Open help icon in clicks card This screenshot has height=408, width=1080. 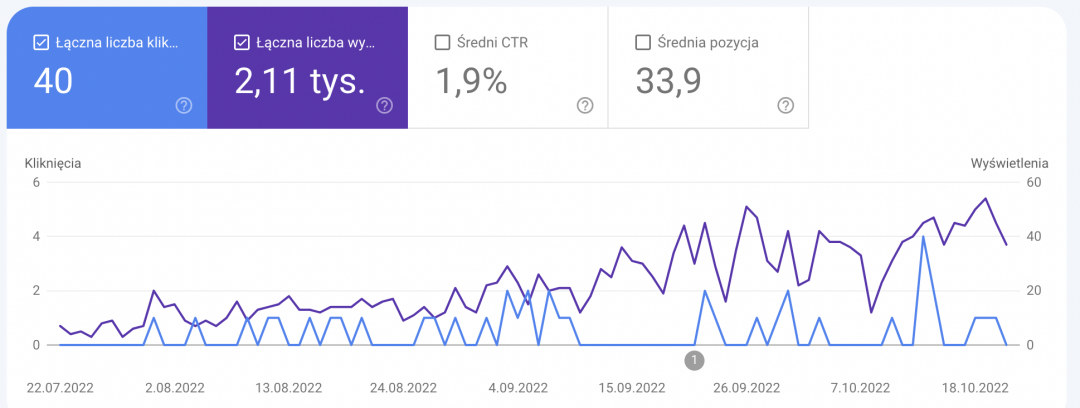(184, 106)
